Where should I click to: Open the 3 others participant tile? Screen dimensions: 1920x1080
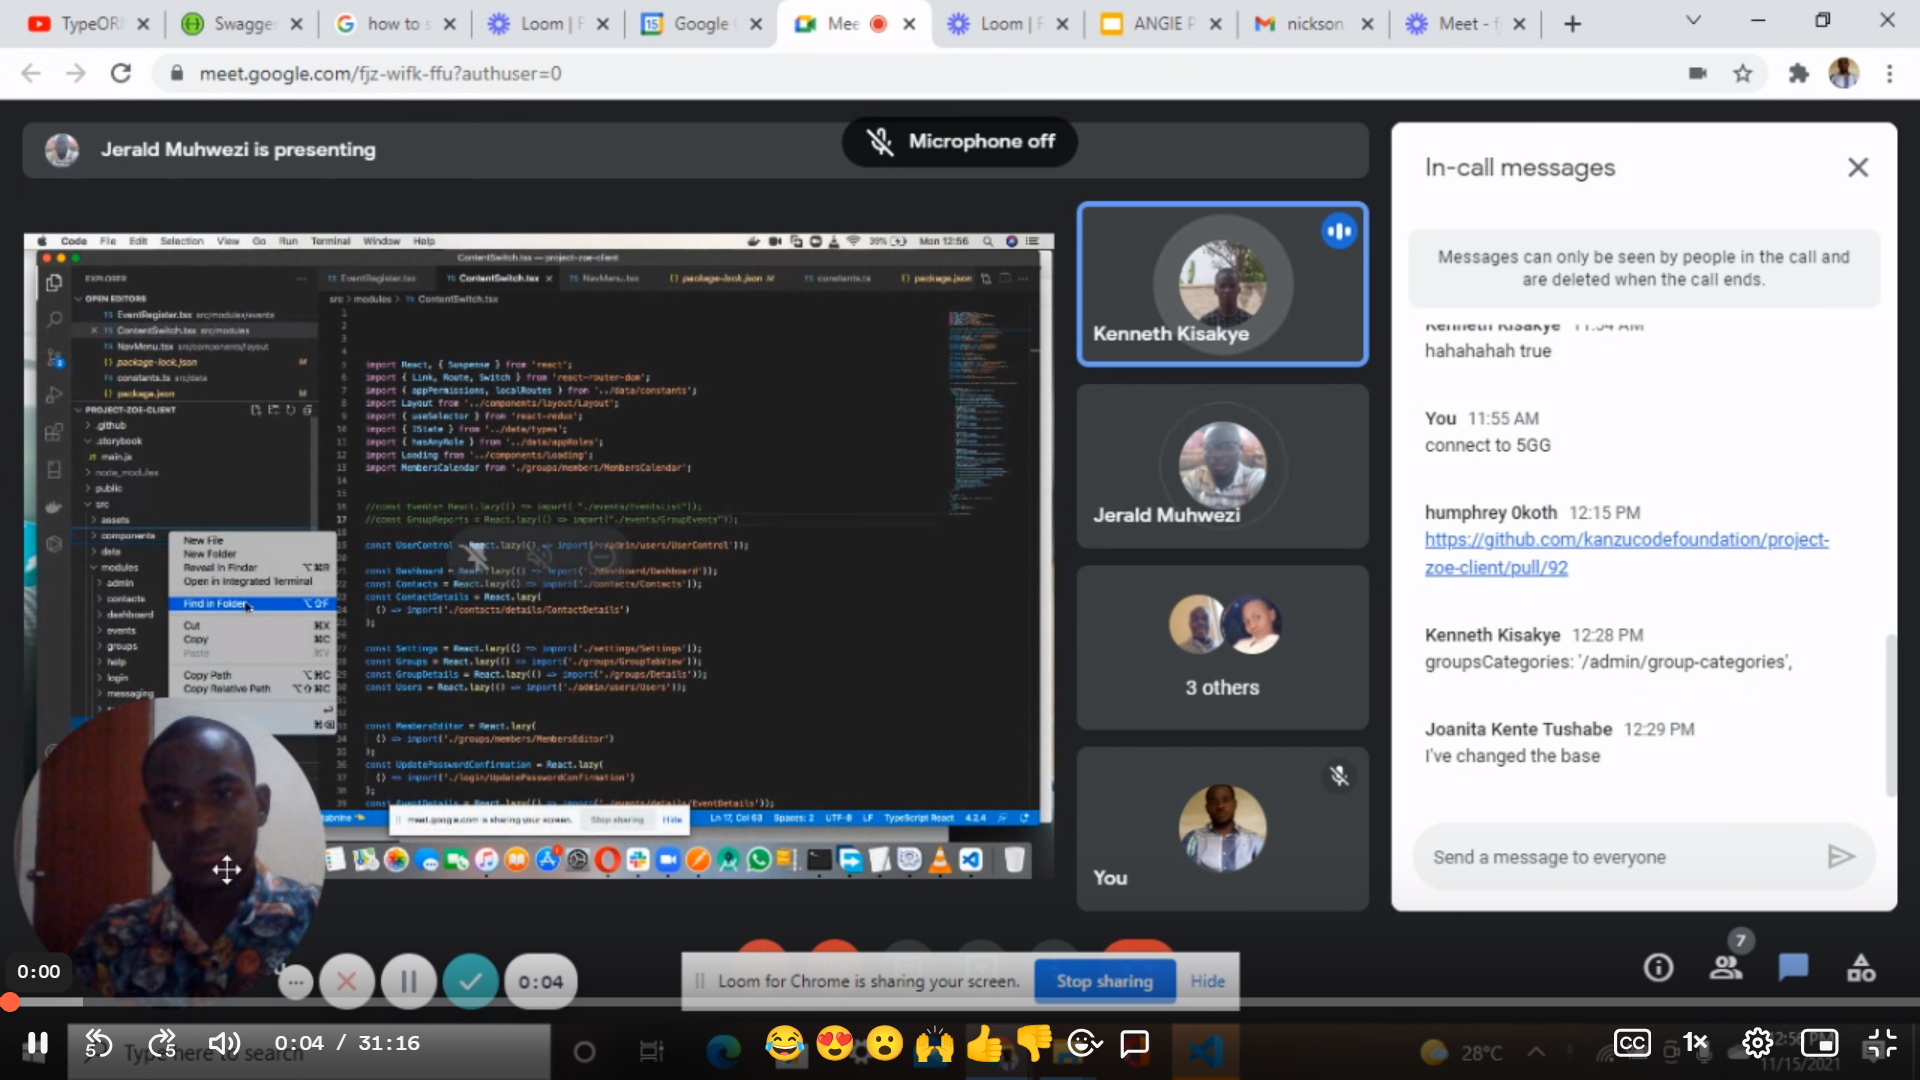coord(1222,647)
